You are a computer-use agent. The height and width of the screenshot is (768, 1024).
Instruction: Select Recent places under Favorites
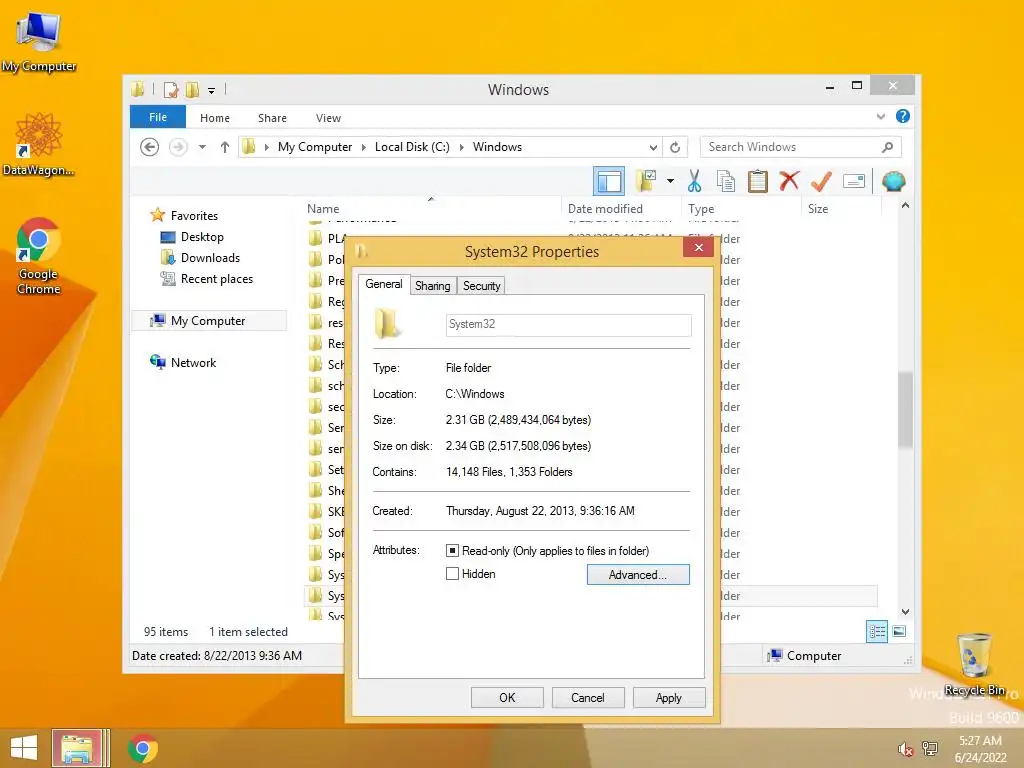pos(216,279)
